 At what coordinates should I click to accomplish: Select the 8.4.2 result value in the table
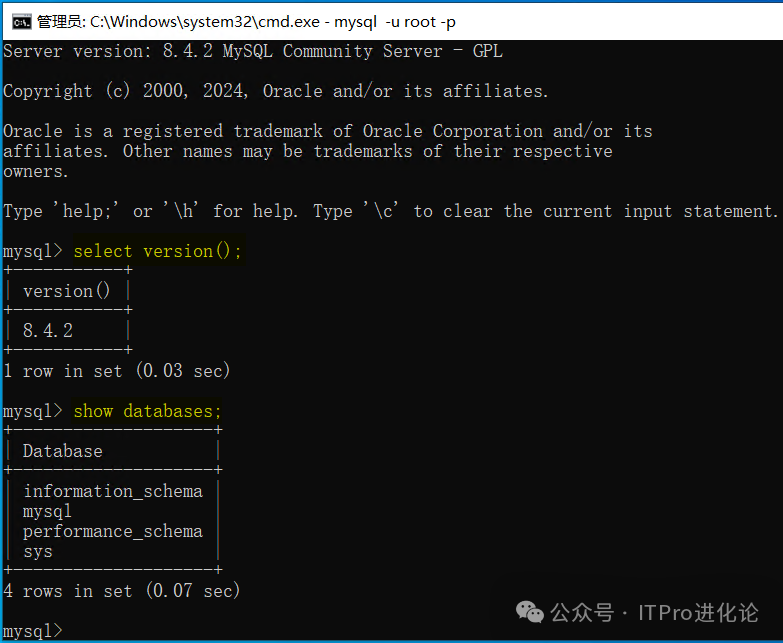pyautogui.click(x=48, y=331)
